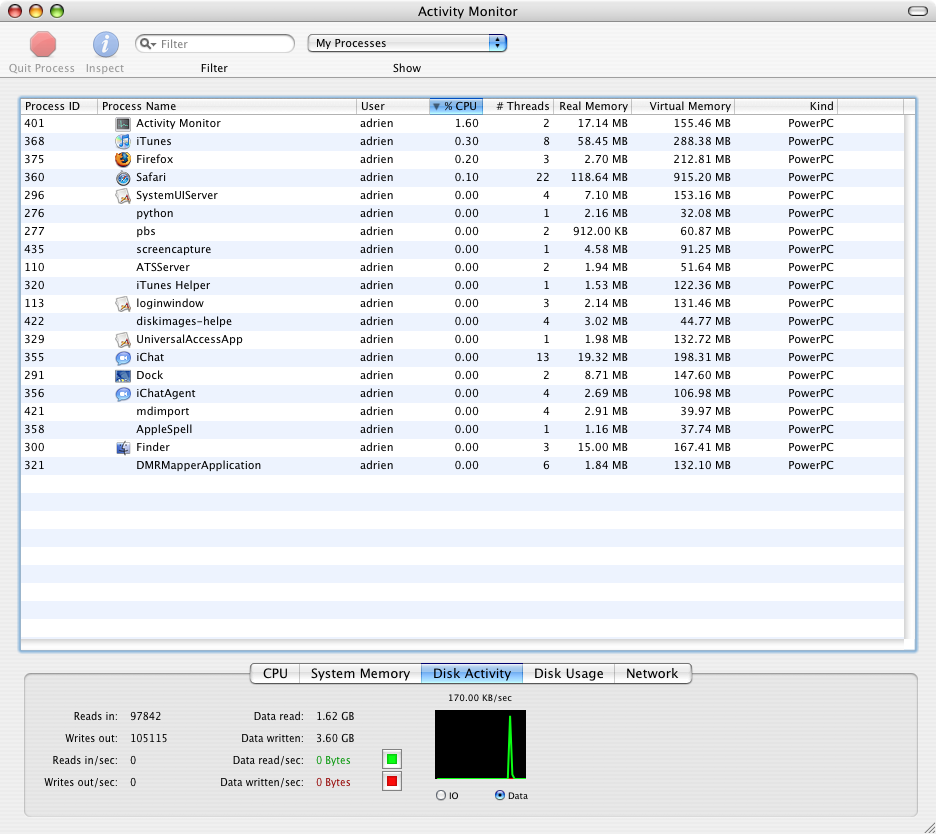Screen dimensions: 936x834
Task: Open the My Processes show dropdown
Action: [407, 43]
